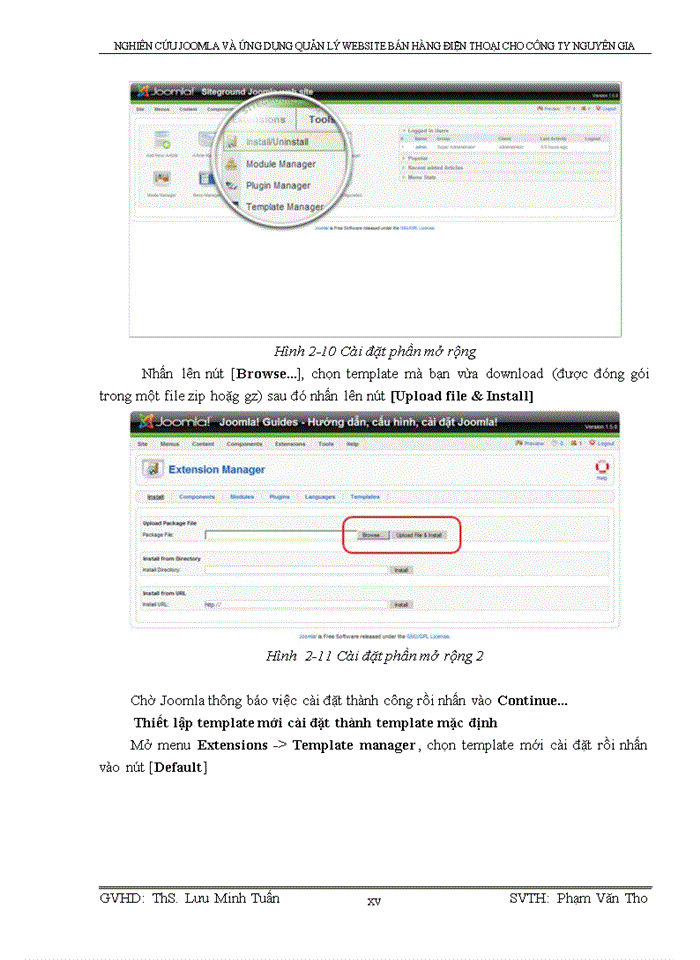Click the page number 'xv'
The width and height of the screenshot is (700, 960).
click(x=374, y=901)
